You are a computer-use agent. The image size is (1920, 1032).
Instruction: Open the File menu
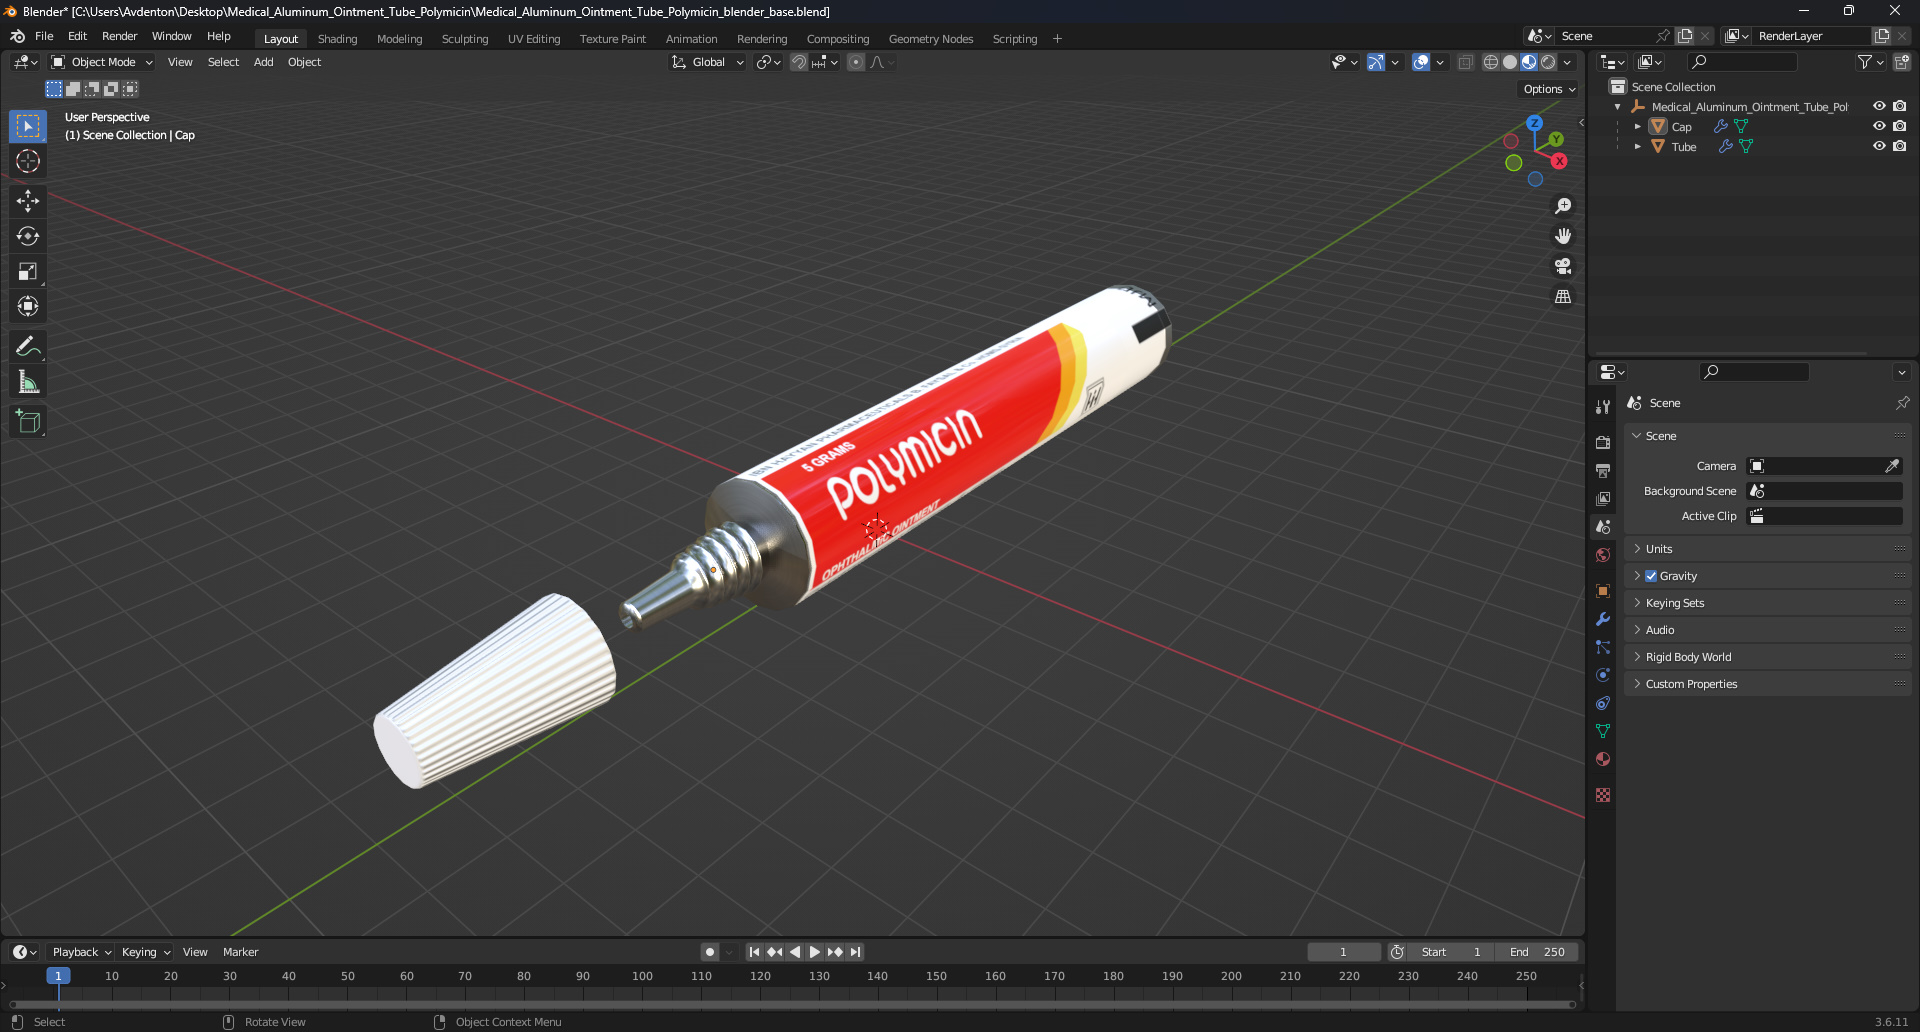44,36
